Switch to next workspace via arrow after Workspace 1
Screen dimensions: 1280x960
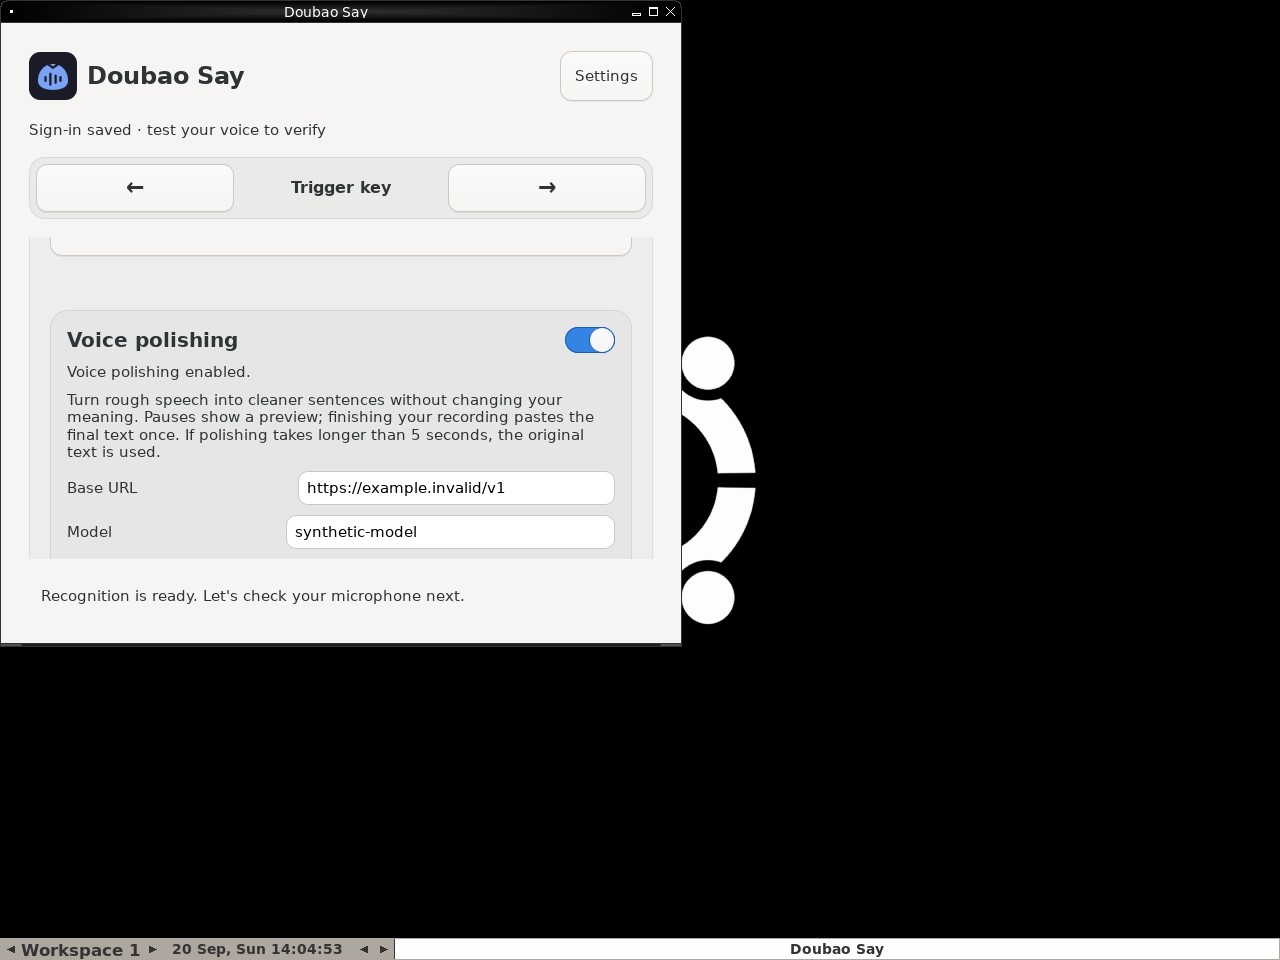click(x=153, y=950)
